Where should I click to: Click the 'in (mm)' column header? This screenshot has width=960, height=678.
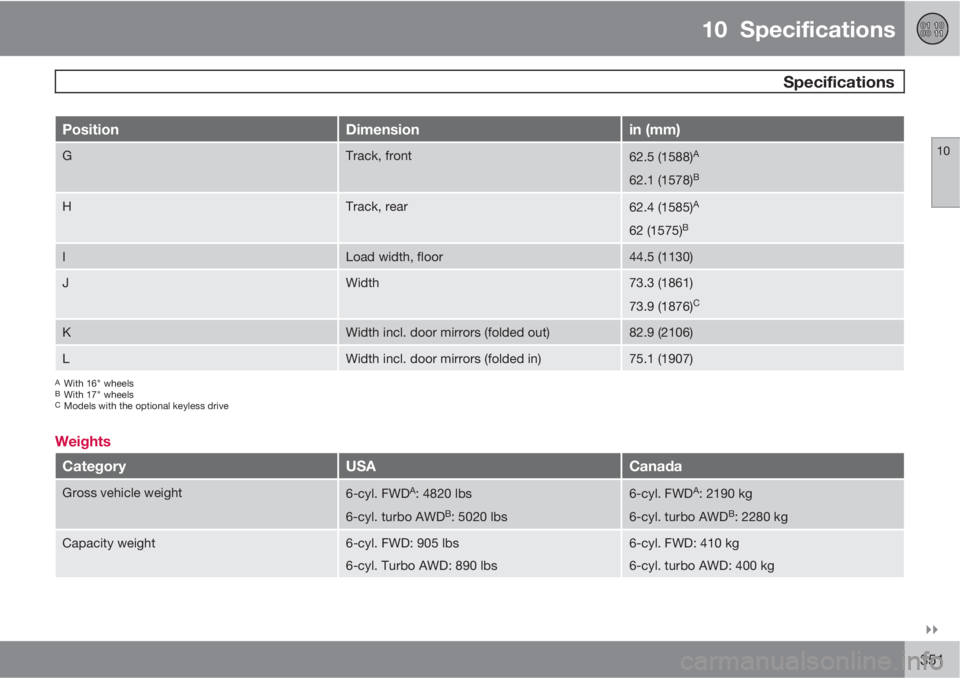pyautogui.click(x=763, y=129)
